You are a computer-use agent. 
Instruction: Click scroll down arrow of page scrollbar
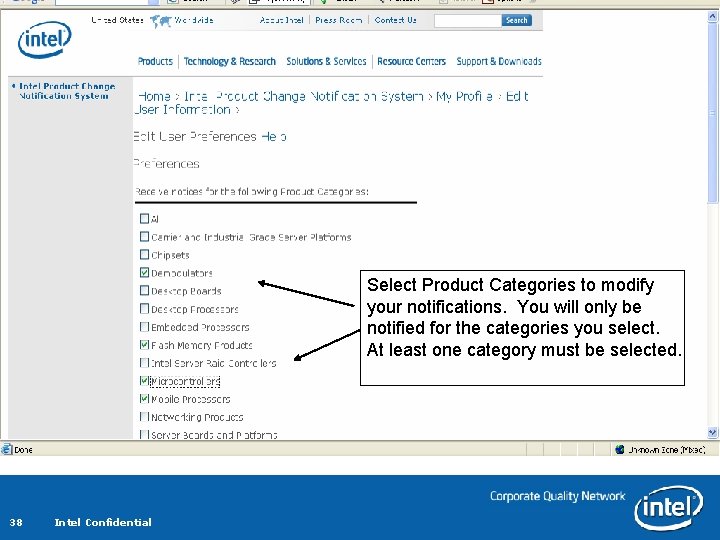(x=712, y=433)
